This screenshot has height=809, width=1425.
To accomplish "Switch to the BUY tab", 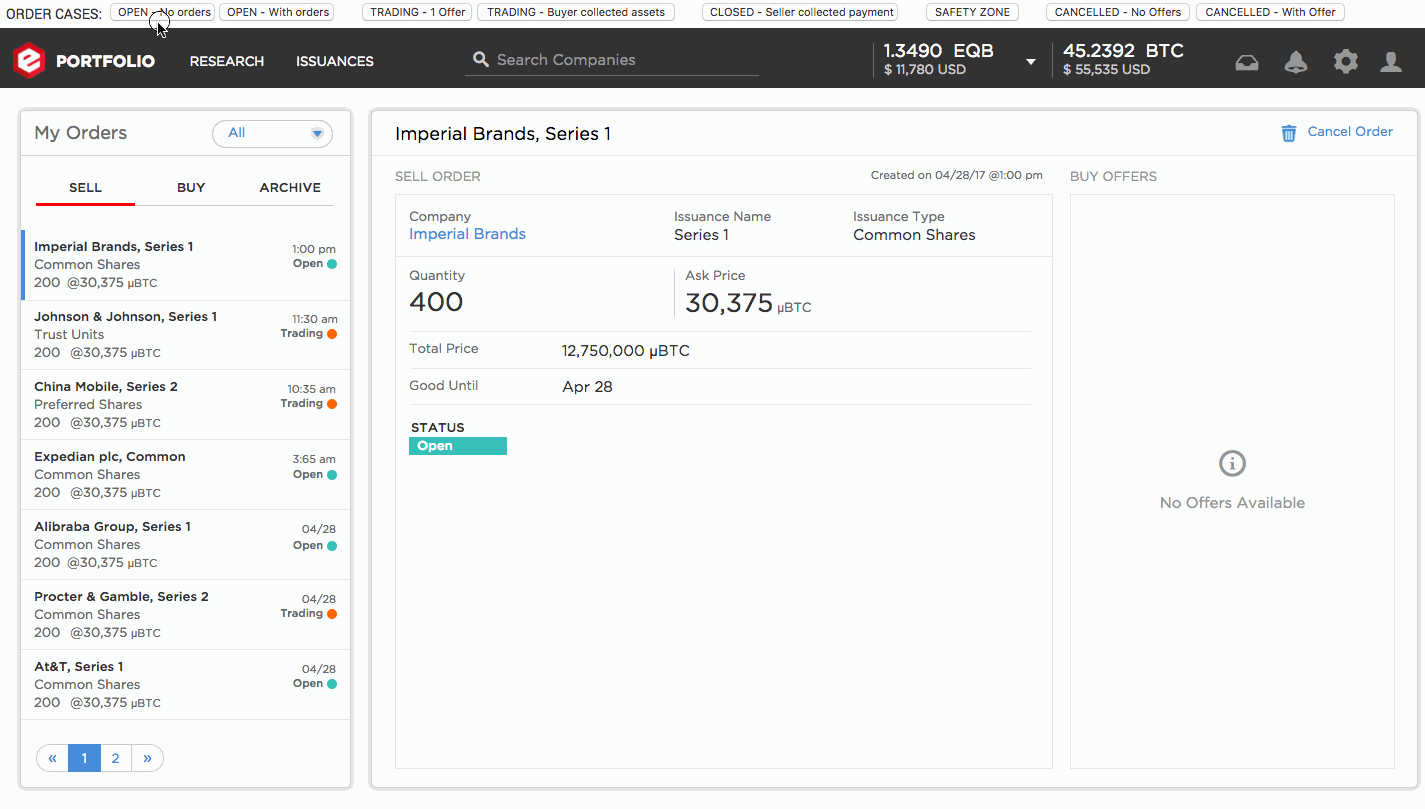I will point(191,188).
